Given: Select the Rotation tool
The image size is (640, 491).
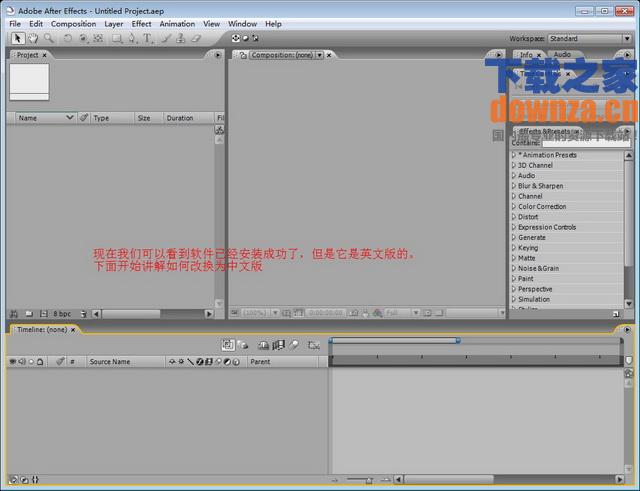Looking at the screenshot, I should [68, 38].
